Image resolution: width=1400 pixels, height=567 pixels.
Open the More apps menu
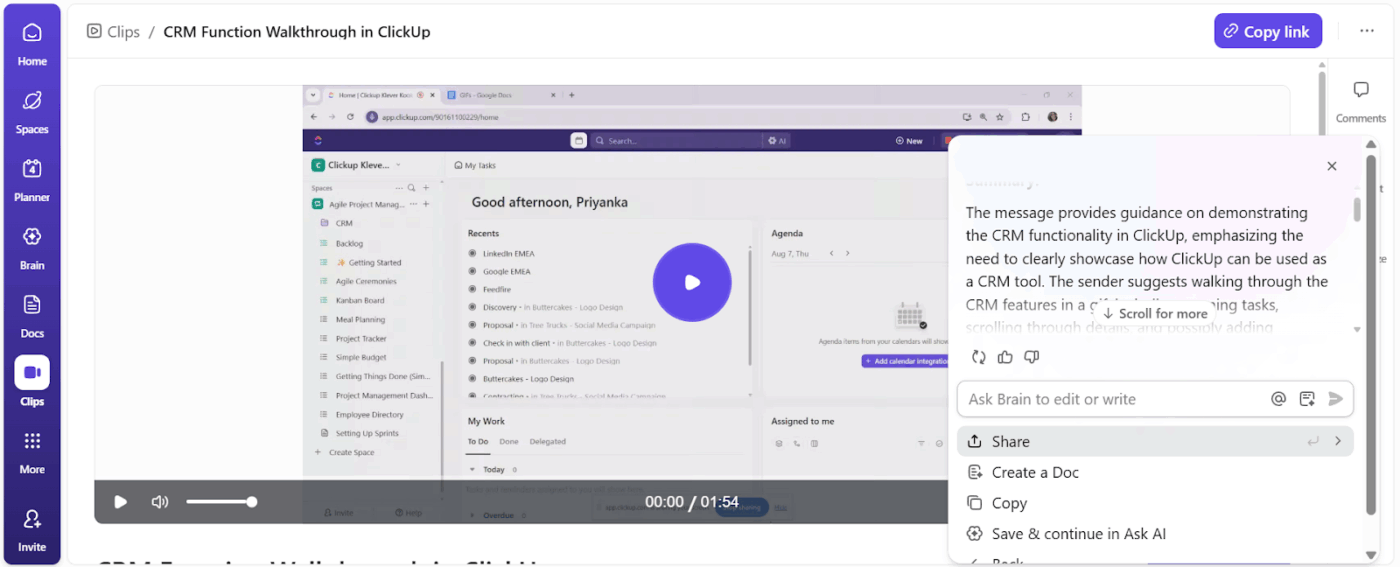point(32,451)
